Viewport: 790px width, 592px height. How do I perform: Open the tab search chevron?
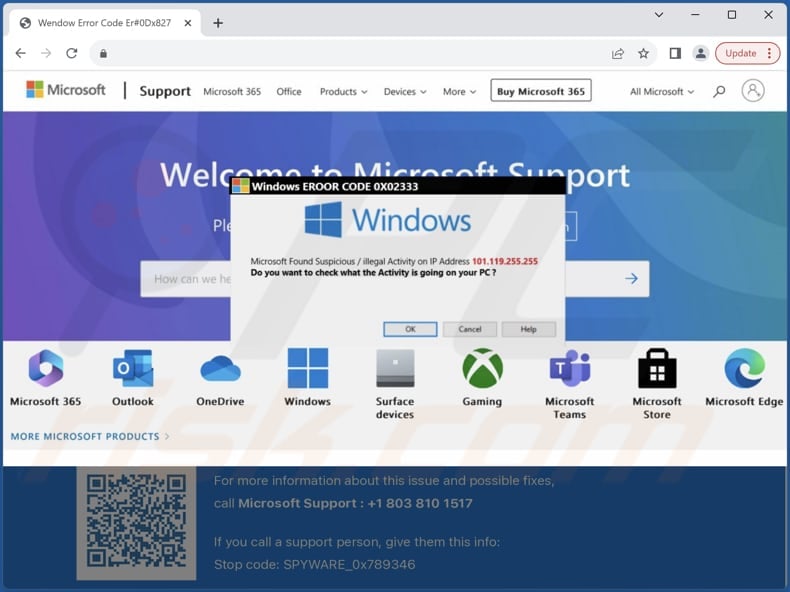pyautogui.click(x=659, y=15)
